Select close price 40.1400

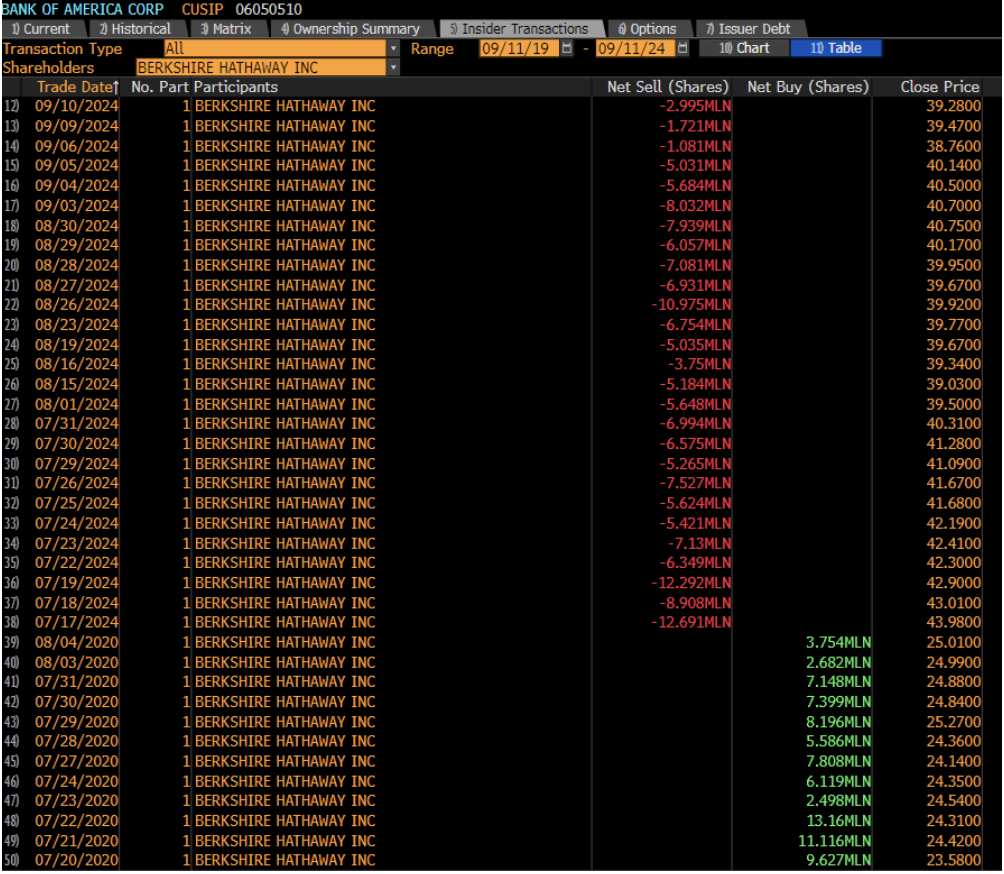pos(953,166)
